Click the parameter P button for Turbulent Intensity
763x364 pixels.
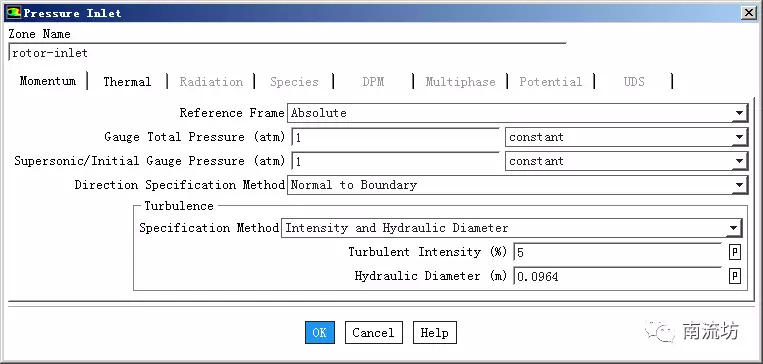point(734,252)
